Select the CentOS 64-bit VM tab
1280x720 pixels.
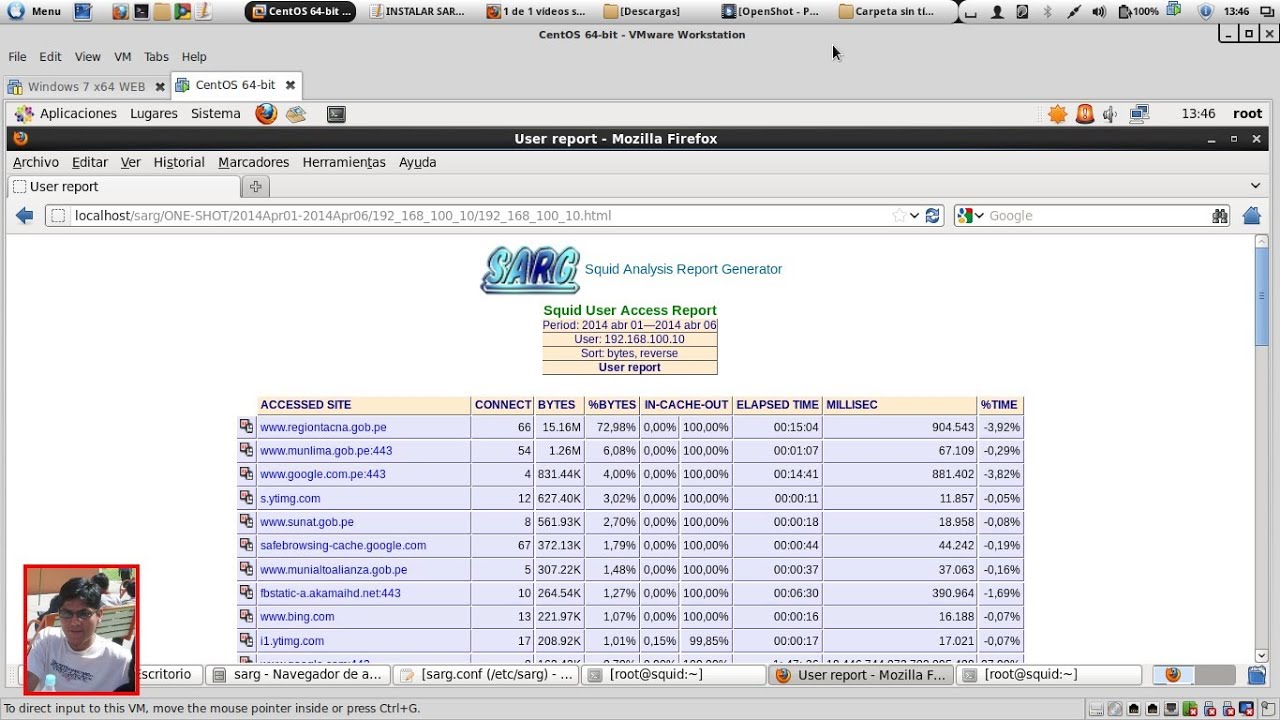(235, 85)
